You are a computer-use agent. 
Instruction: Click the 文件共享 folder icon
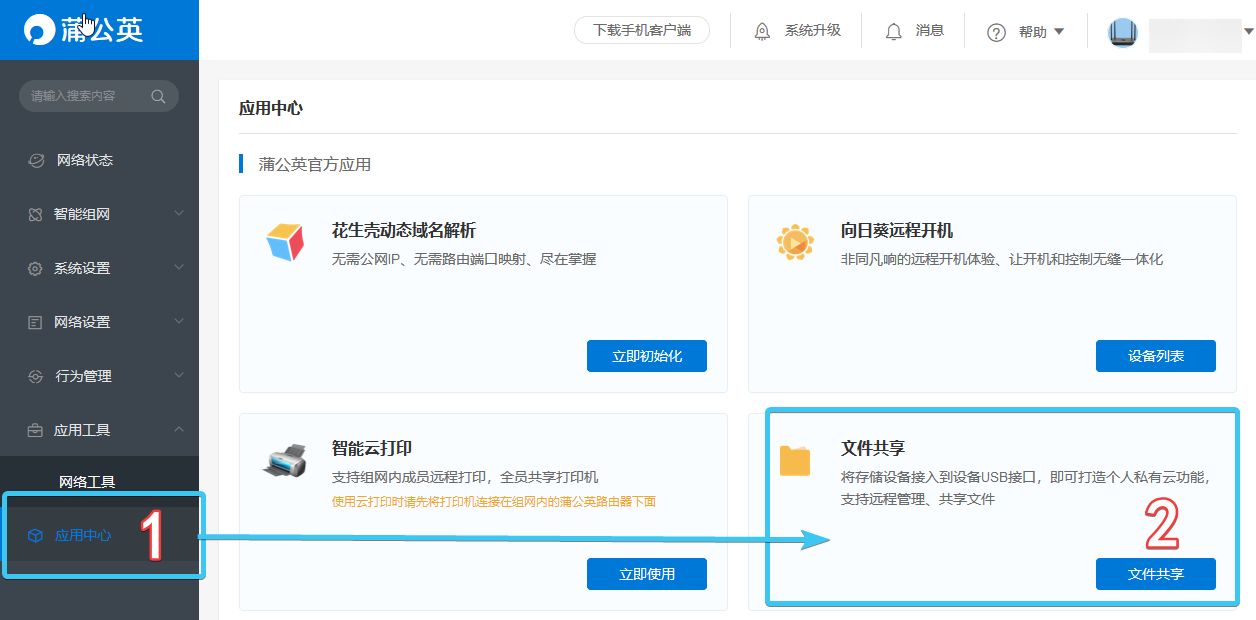click(x=795, y=461)
